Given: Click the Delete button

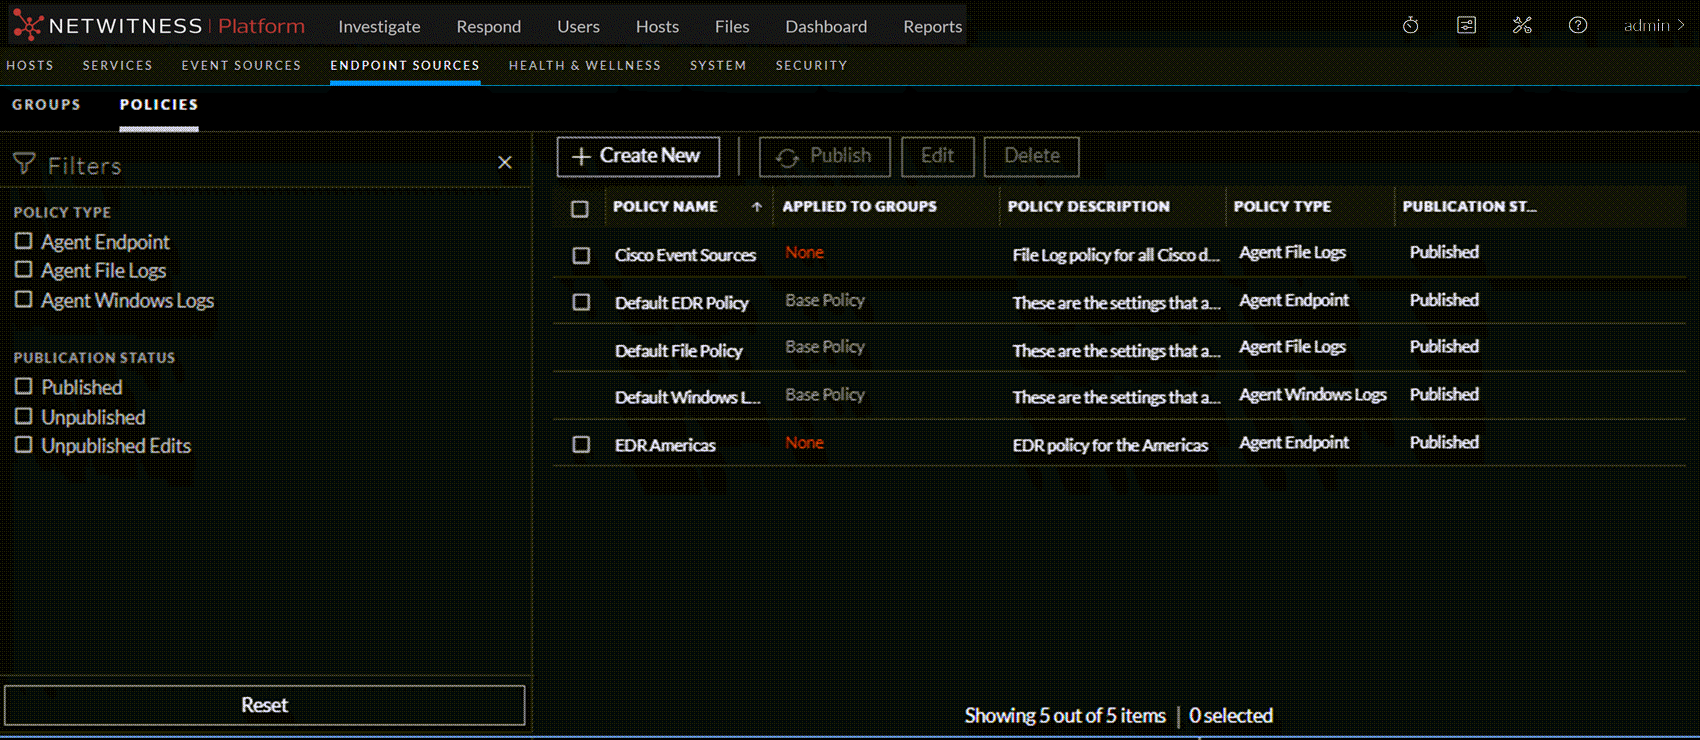Looking at the screenshot, I should 1031,156.
